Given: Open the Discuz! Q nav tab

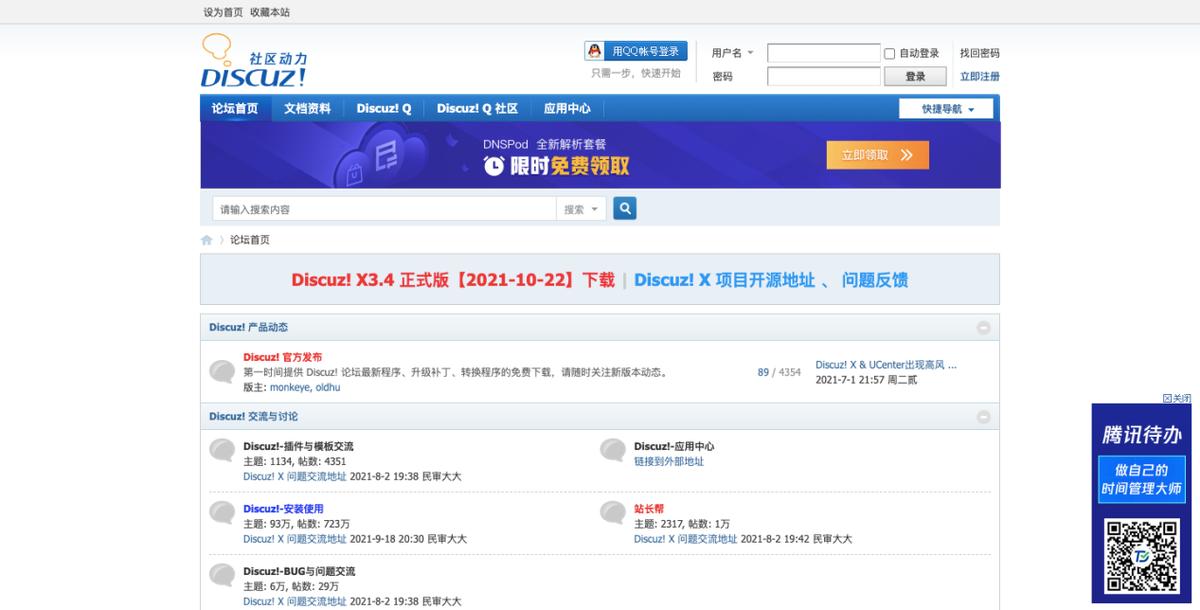Looking at the screenshot, I should tap(384, 109).
